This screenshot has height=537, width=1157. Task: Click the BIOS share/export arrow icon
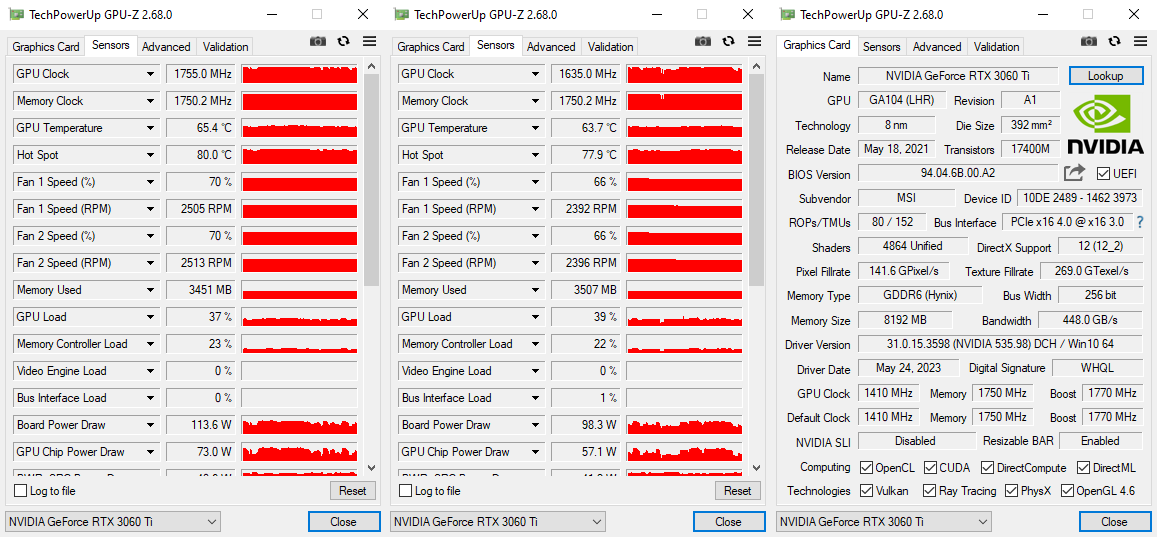[1074, 173]
